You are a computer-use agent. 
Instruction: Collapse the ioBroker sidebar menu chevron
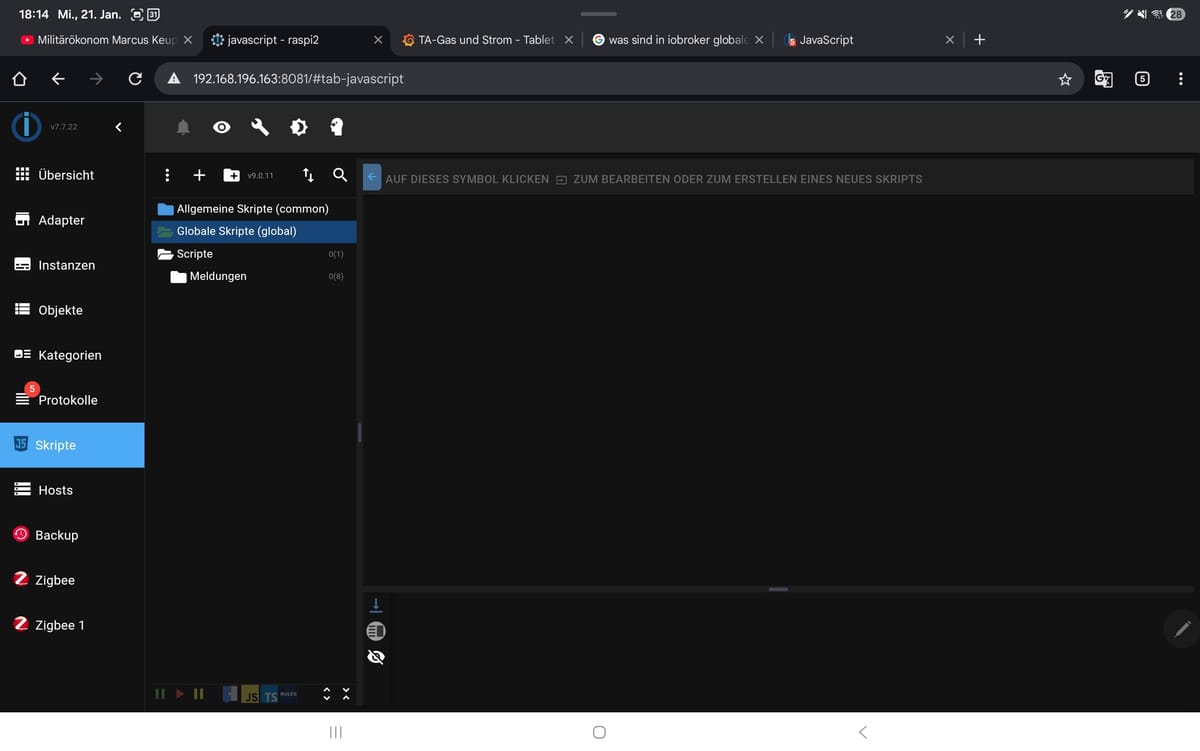[x=118, y=127]
